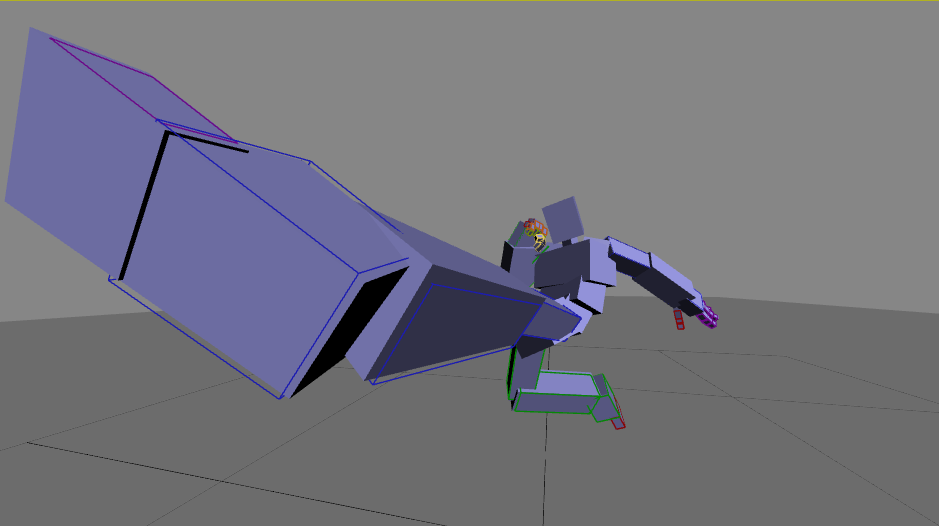
Task: Select the character's square head block
Action: [x=563, y=219]
